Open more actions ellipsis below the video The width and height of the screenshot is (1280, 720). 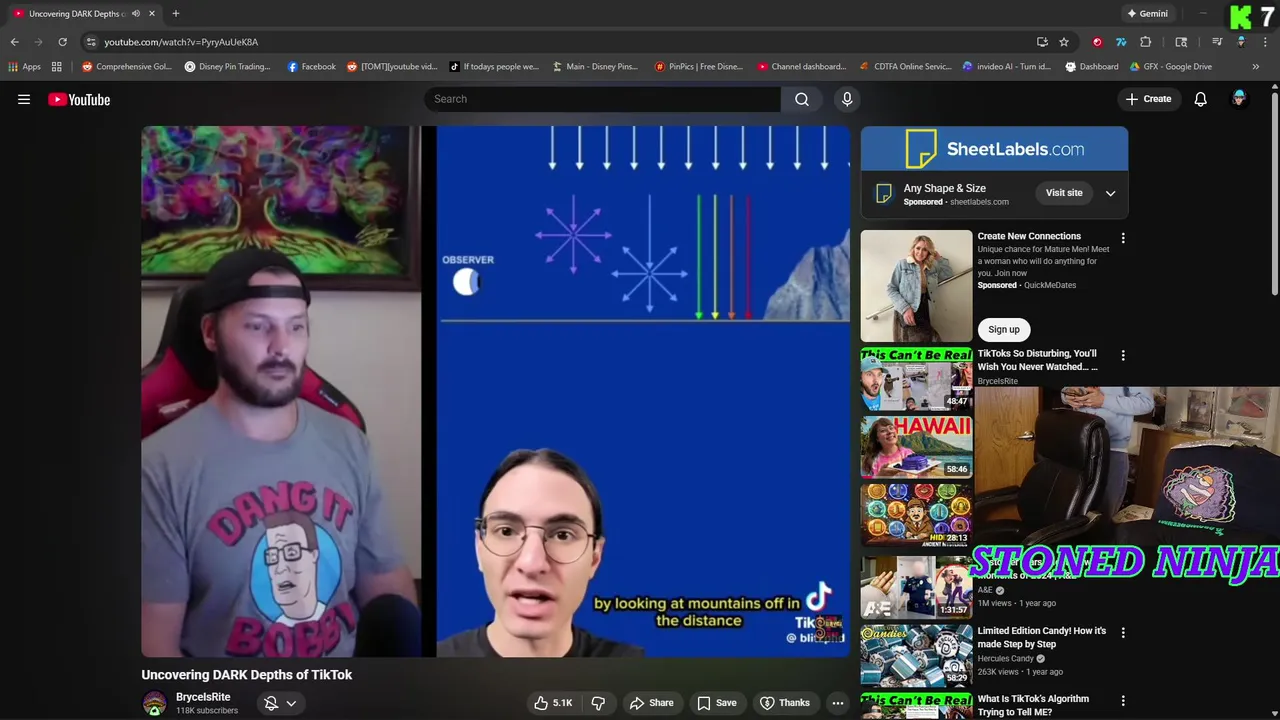point(838,703)
